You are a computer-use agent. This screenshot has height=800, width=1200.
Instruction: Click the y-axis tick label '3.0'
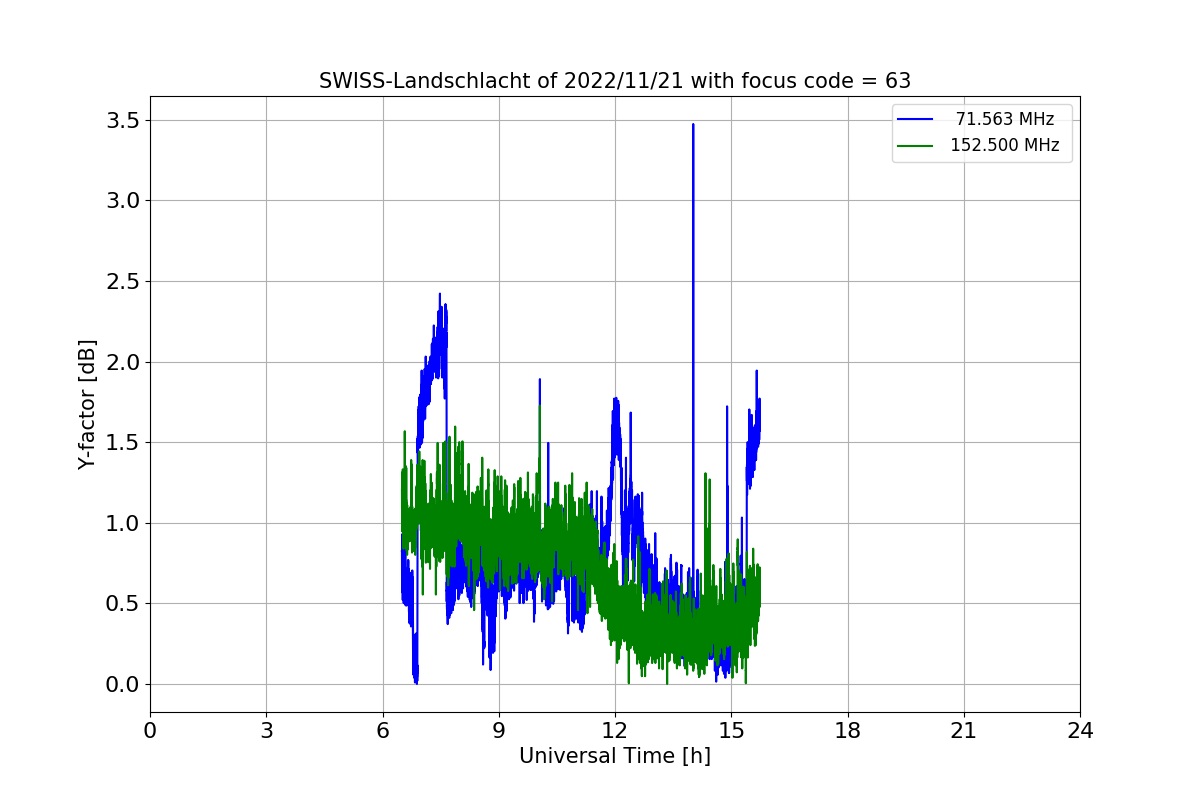point(124,201)
